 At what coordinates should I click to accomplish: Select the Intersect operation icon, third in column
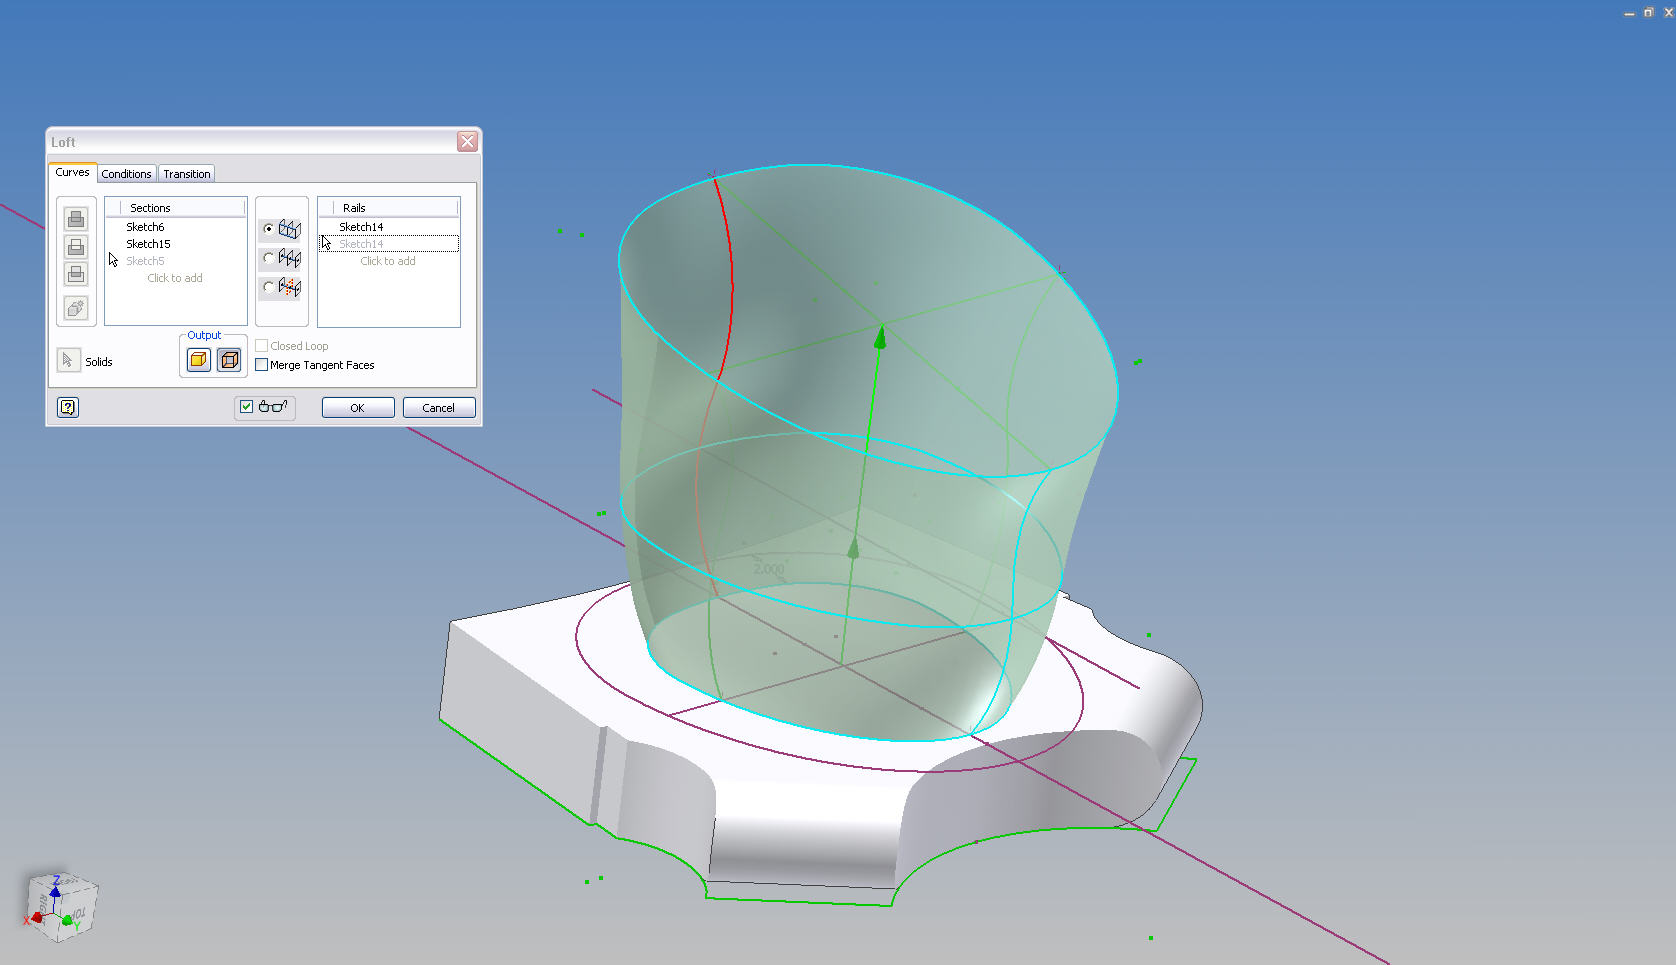coord(76,274)
